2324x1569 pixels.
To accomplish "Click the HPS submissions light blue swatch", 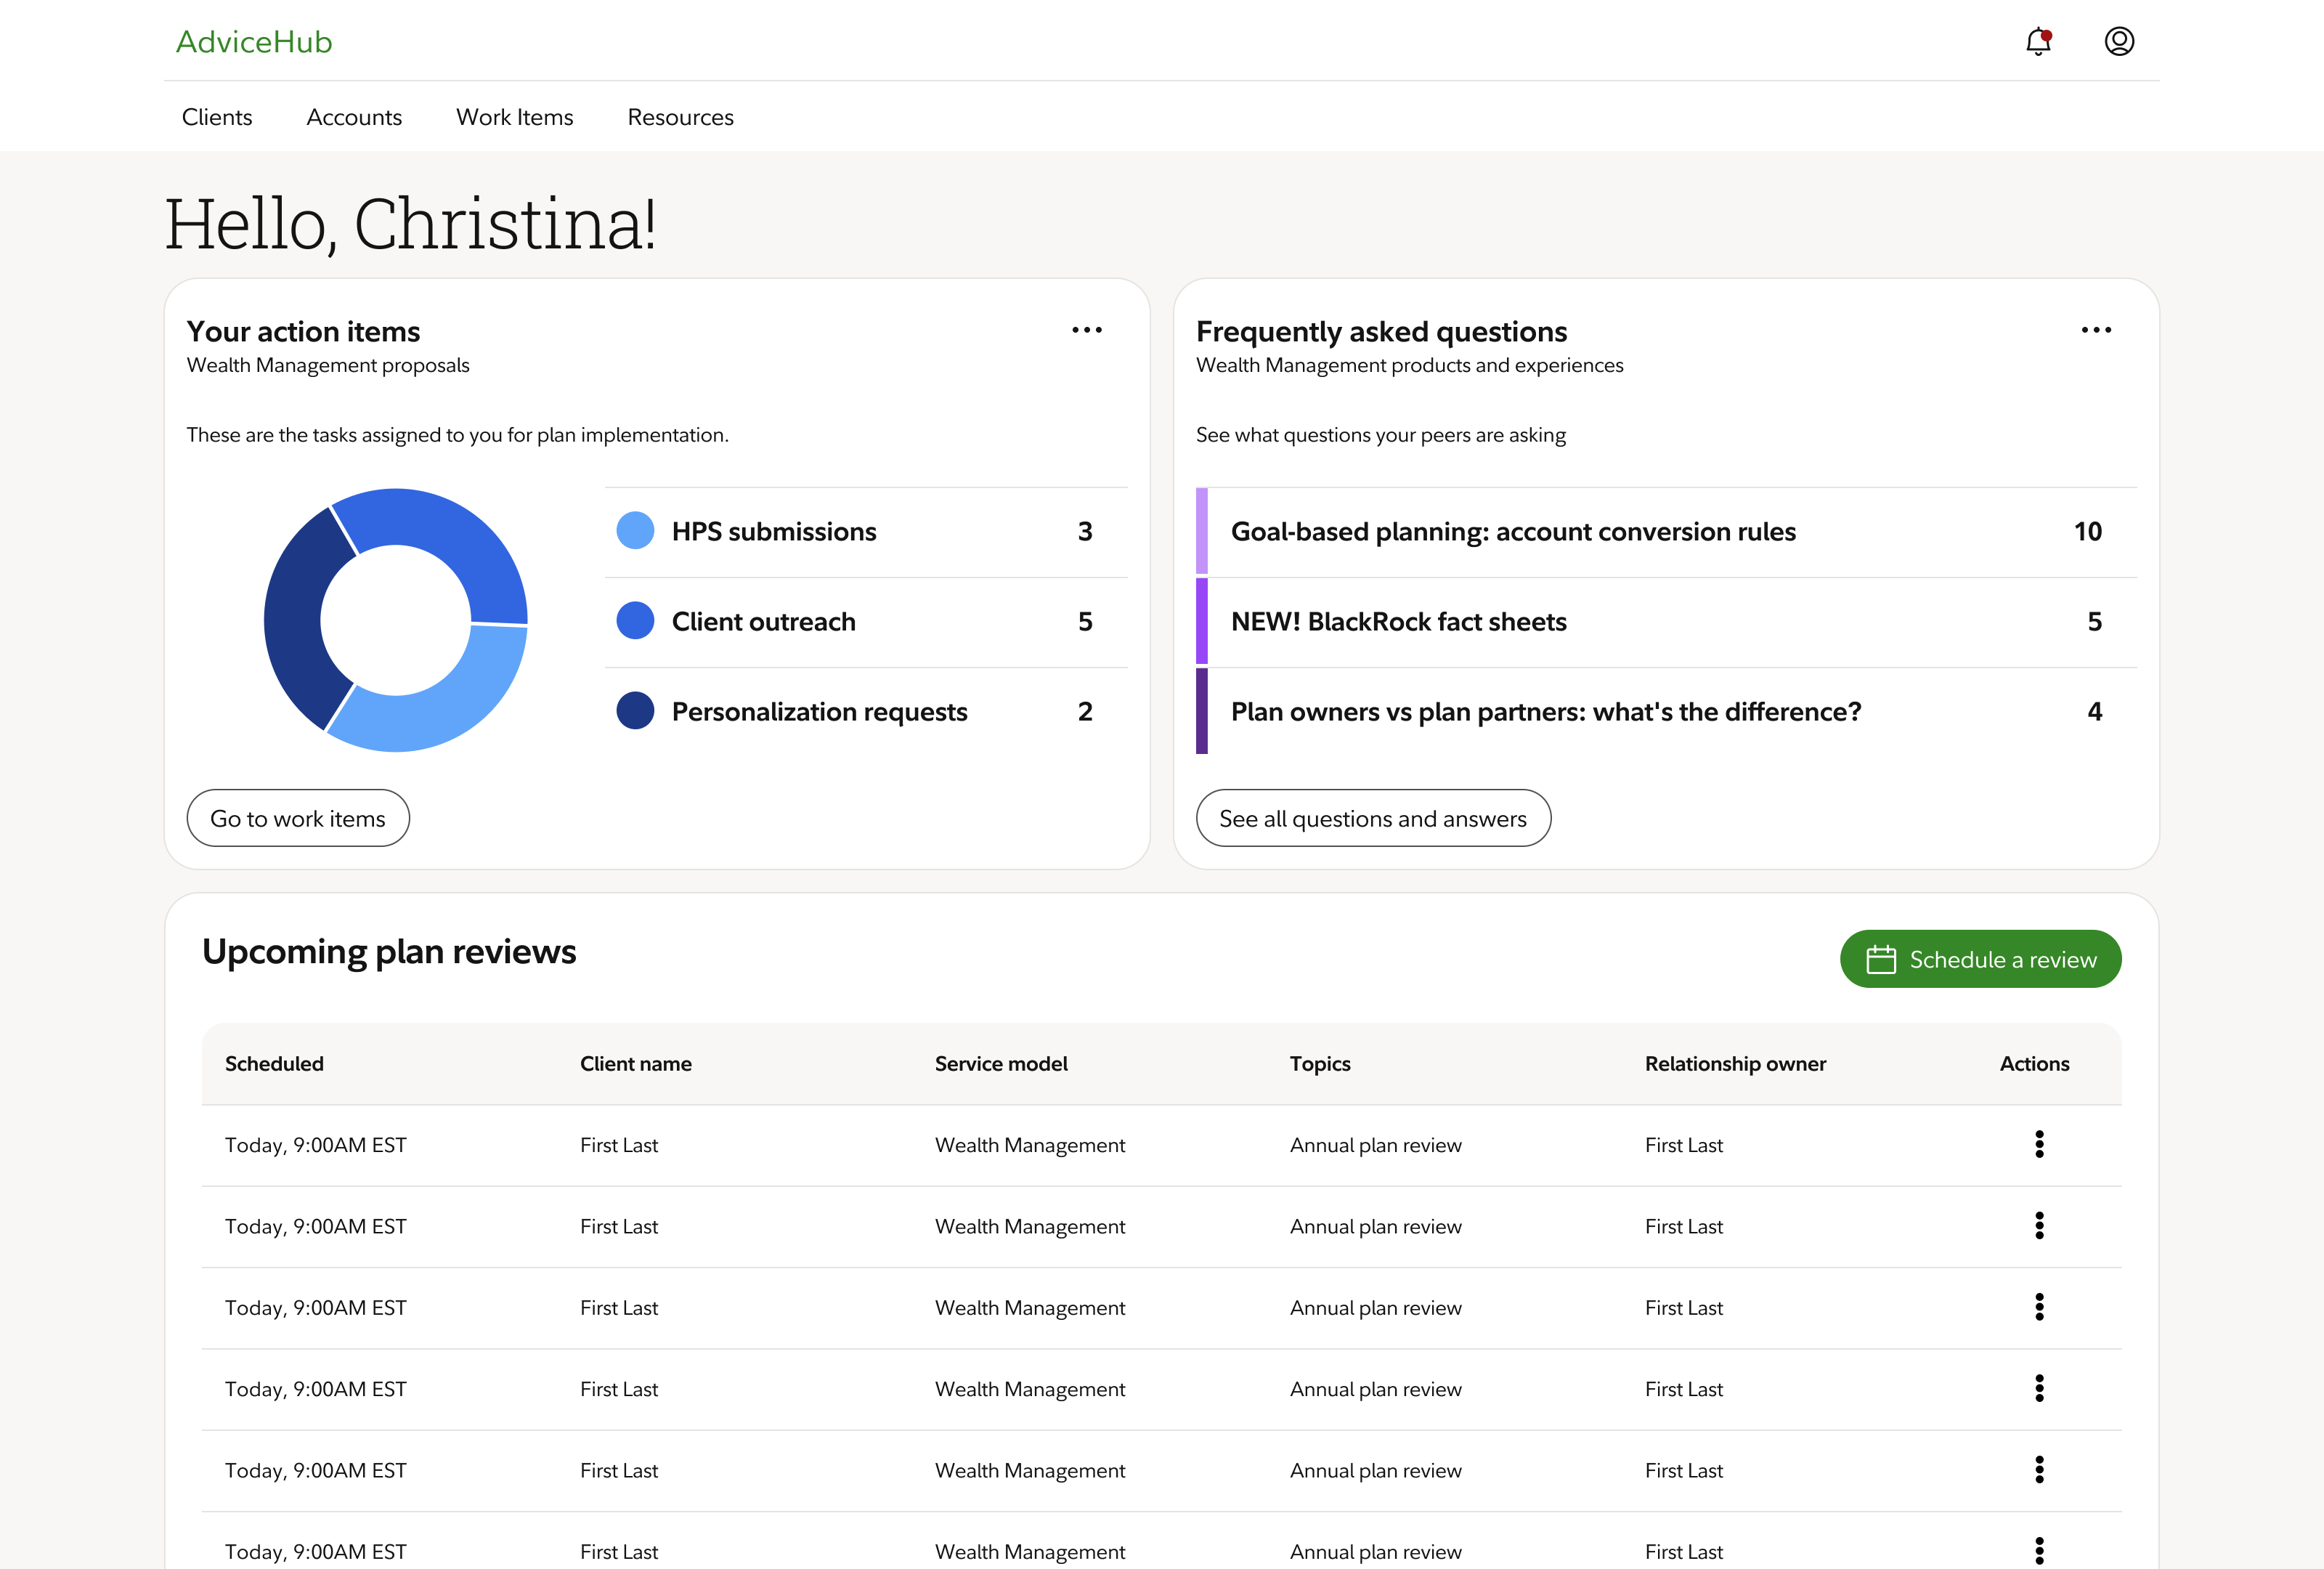I will coord(635,531).
